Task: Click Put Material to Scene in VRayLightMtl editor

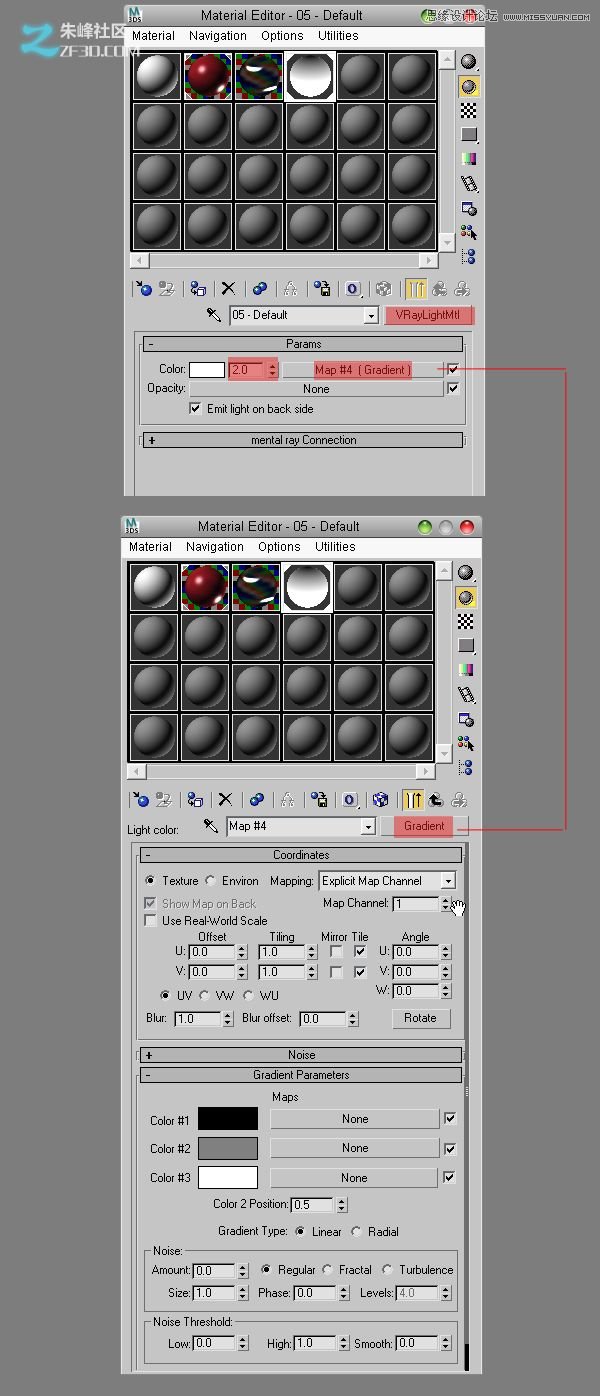Action: coord(166,289)
